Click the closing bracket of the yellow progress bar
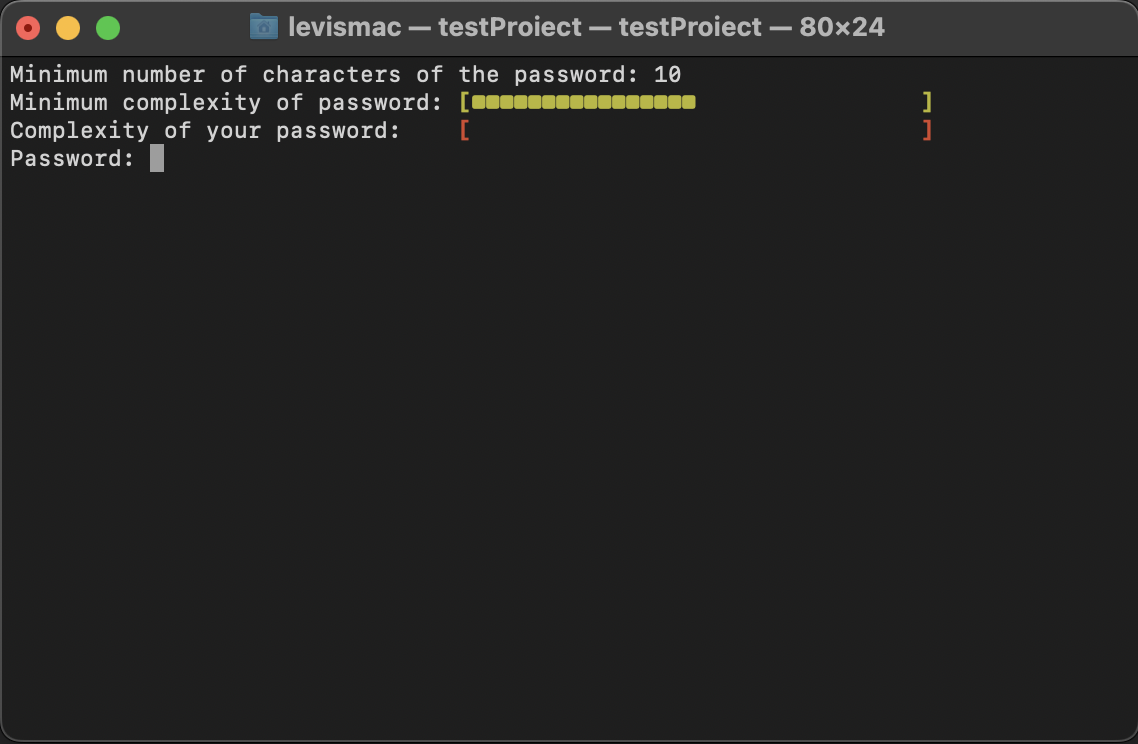Image resolution: width=1138 pixels, height=744 pixels. pos(927,102)
